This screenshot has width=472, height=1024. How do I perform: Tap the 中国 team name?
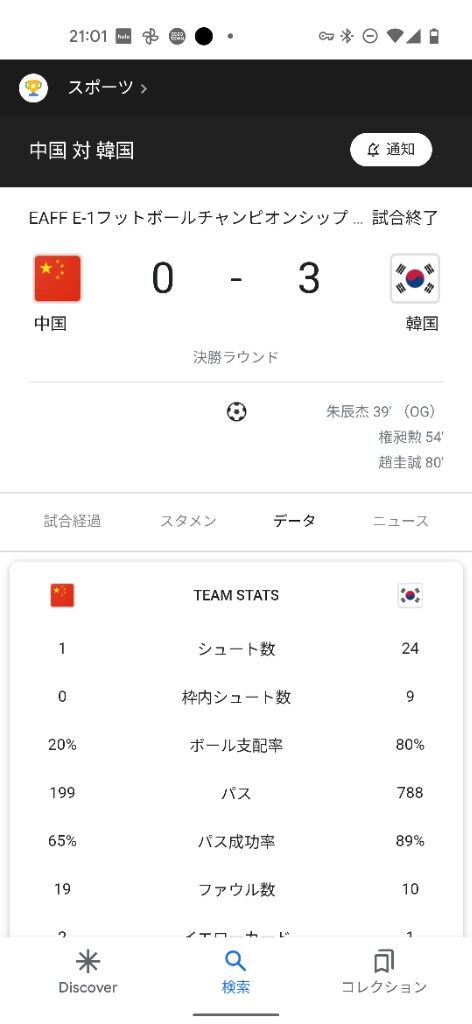pos(50,323)
